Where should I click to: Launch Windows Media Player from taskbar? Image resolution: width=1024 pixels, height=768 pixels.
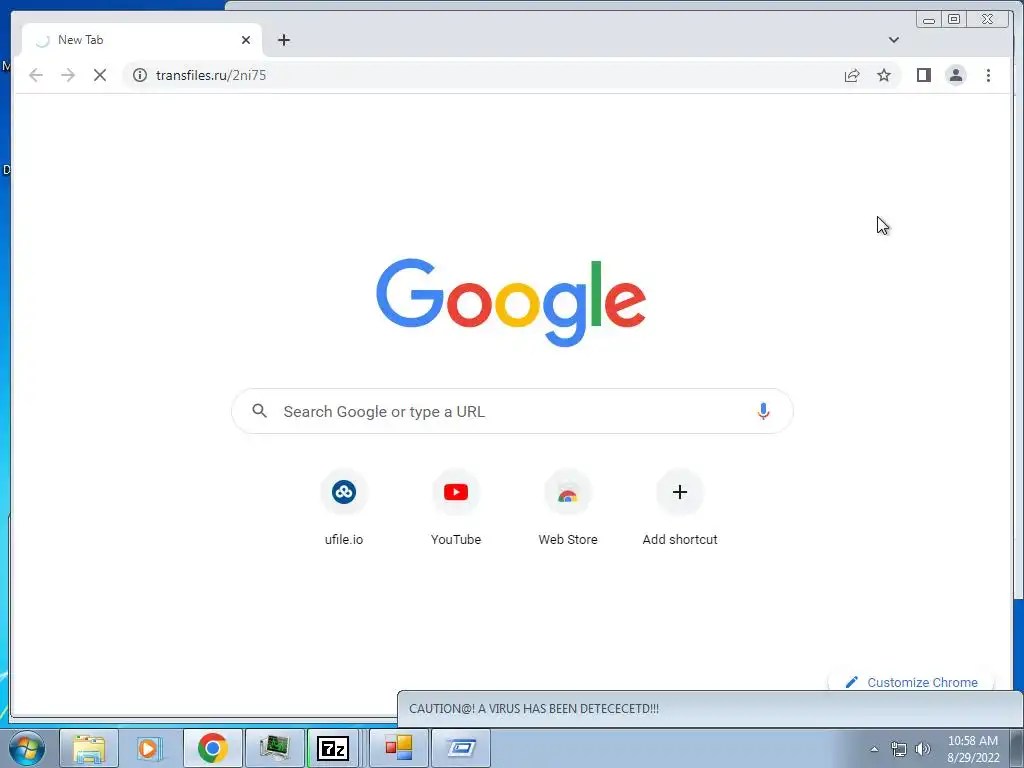(150, 748)
